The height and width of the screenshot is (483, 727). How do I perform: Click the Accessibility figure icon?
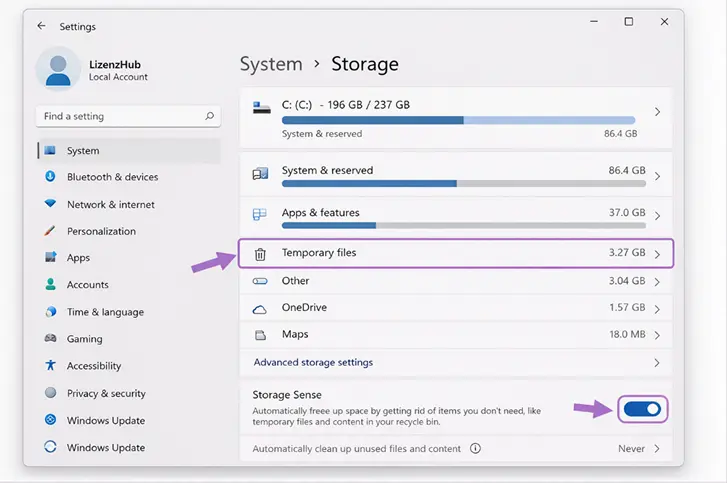50,365
